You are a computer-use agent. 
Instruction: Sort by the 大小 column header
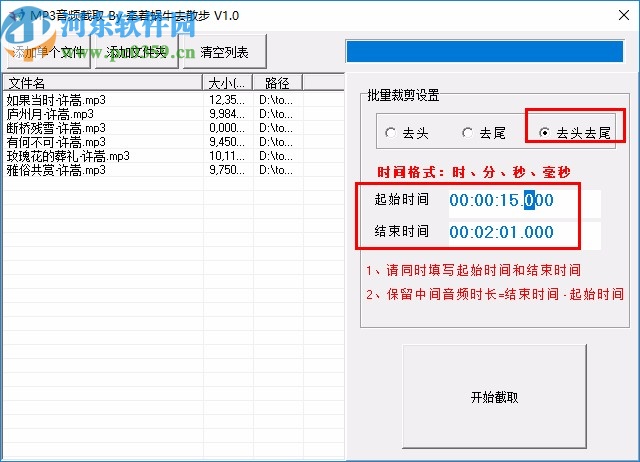click(227, 83)
